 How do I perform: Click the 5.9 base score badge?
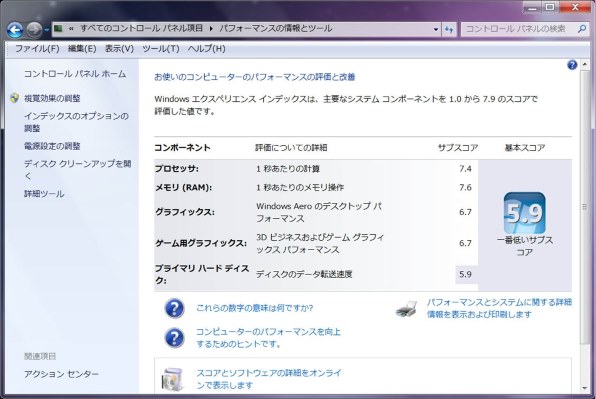pos(525,213)
